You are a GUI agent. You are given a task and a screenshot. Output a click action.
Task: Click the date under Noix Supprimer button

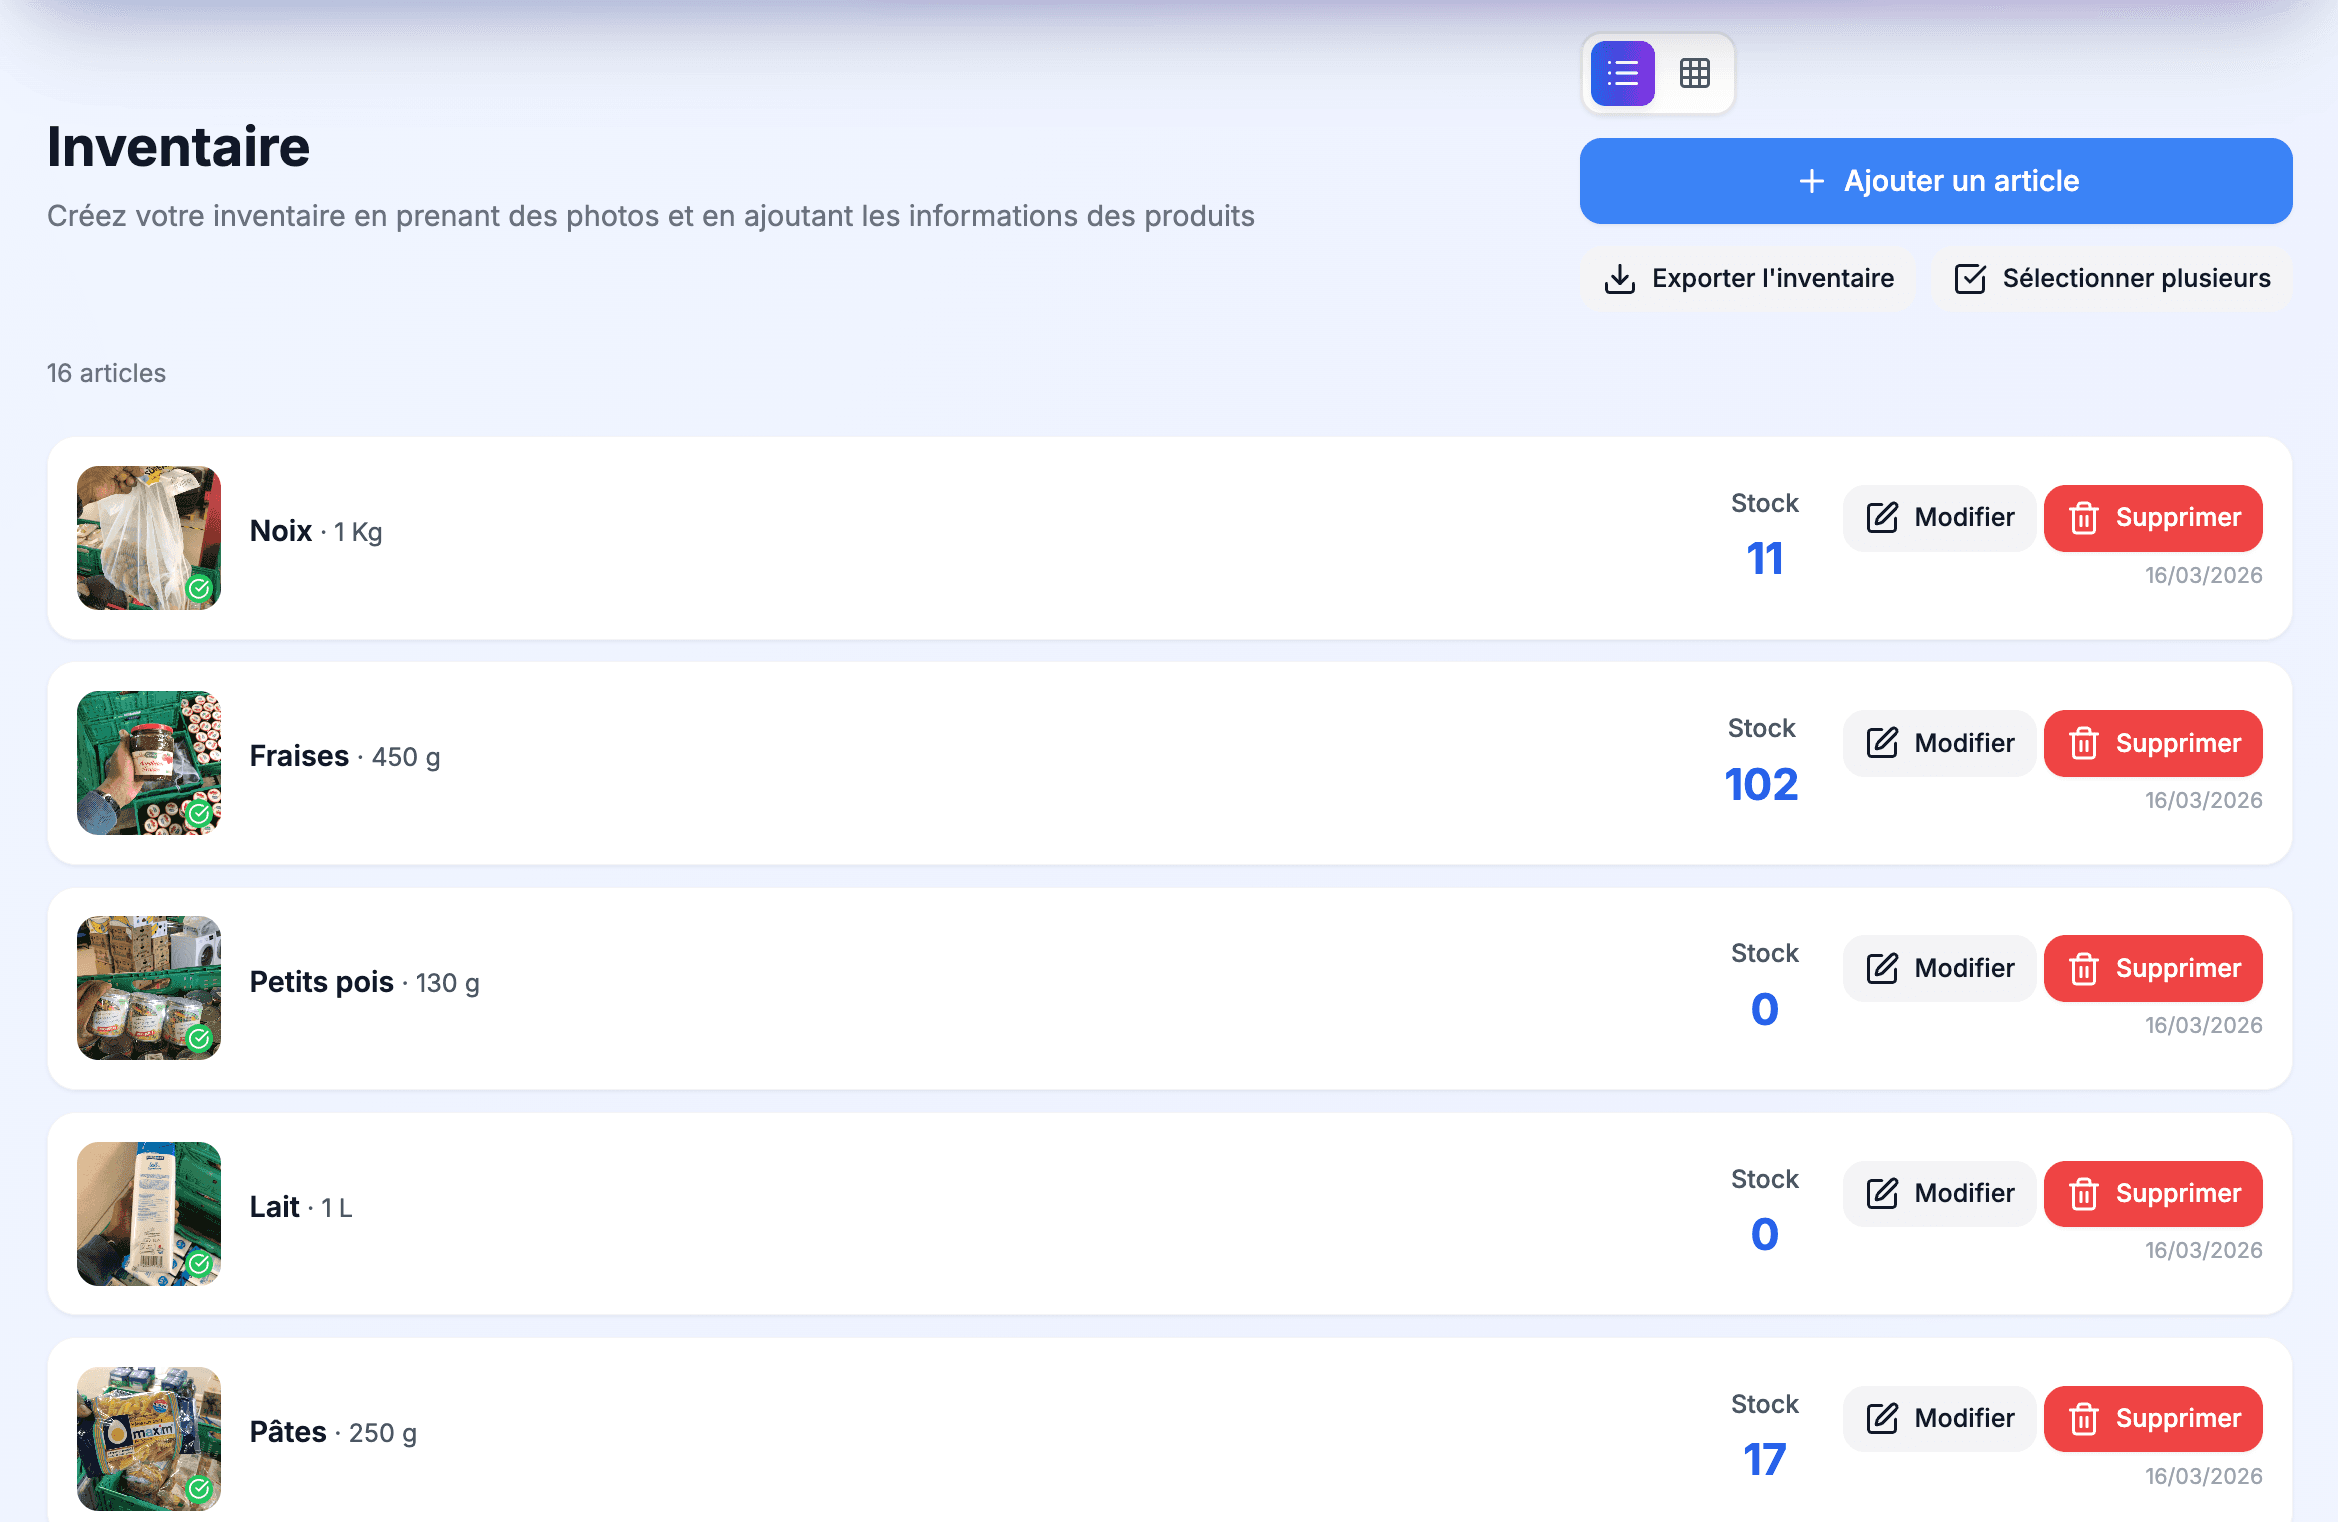point(2203,575)
